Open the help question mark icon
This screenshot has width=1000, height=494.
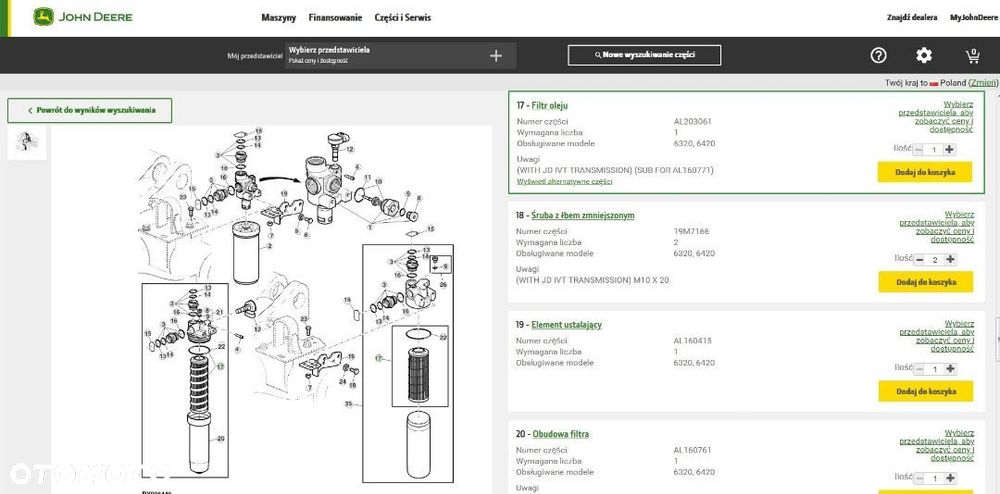click(x=878, y=55)
